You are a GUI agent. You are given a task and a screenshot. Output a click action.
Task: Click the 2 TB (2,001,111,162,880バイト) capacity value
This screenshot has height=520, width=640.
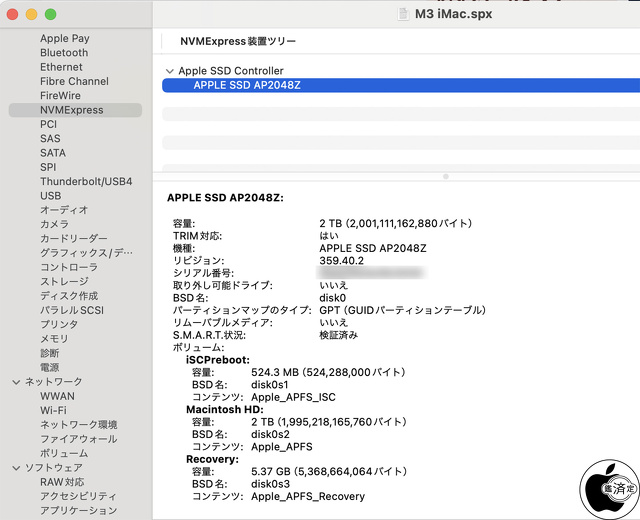coord(396,223)
